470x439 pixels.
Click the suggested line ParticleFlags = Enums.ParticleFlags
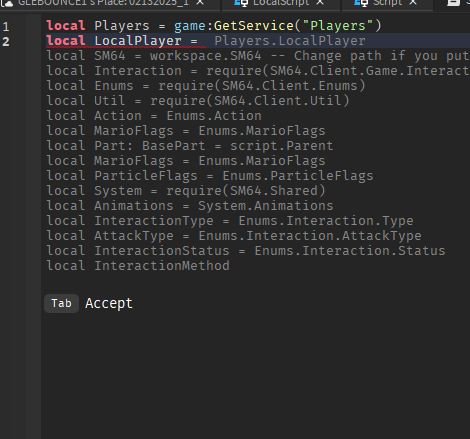[210, 176]
